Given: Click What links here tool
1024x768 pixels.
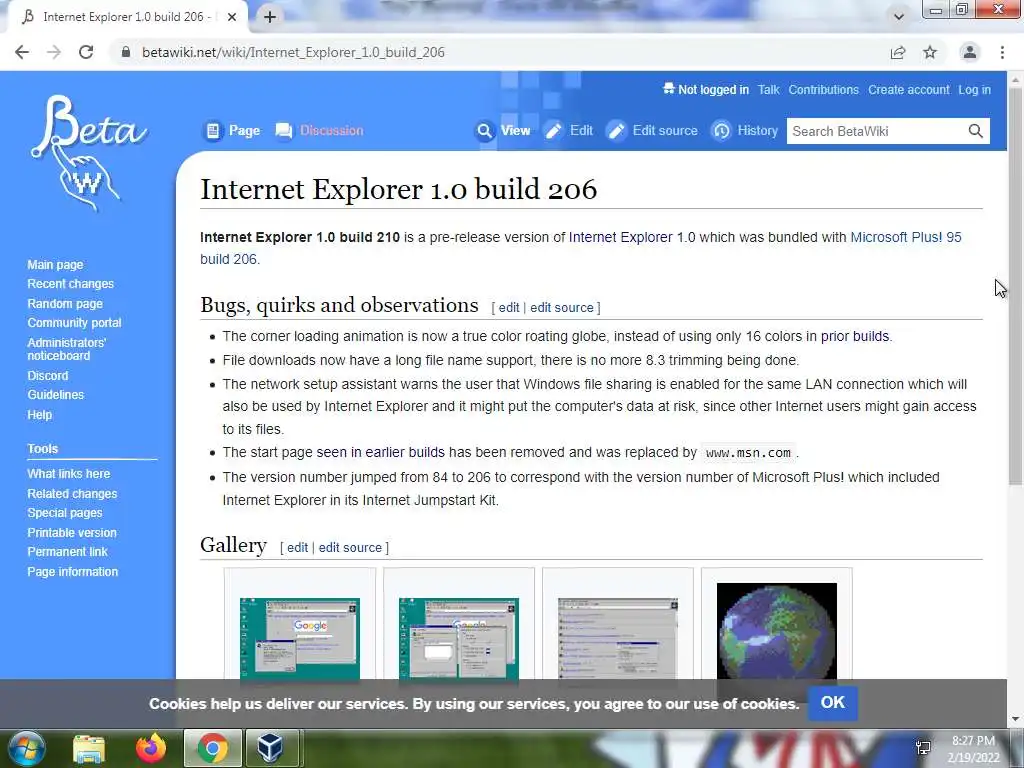Looking at the screenshot, I should pyautogui.click(x=69, y=473).
